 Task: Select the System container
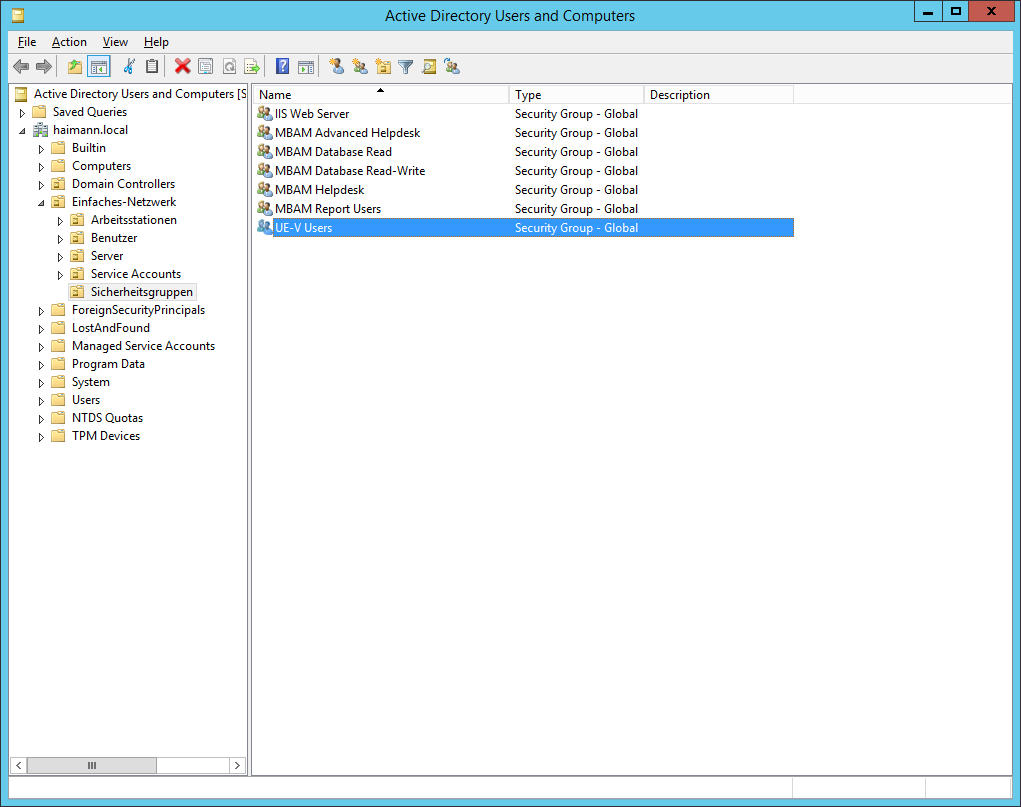(91, 382)
